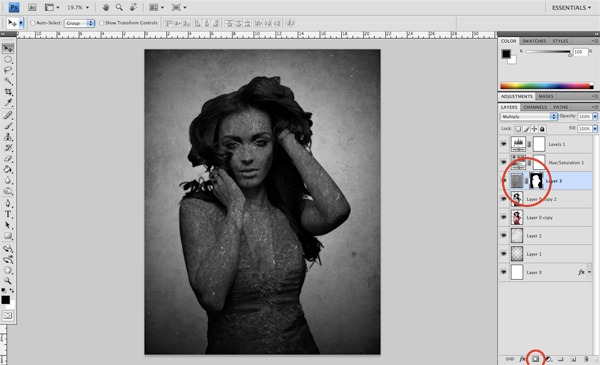This screenshot has width=600, height=365.
Task: Open the Fill slider arrow
Action: click(595, 129)
